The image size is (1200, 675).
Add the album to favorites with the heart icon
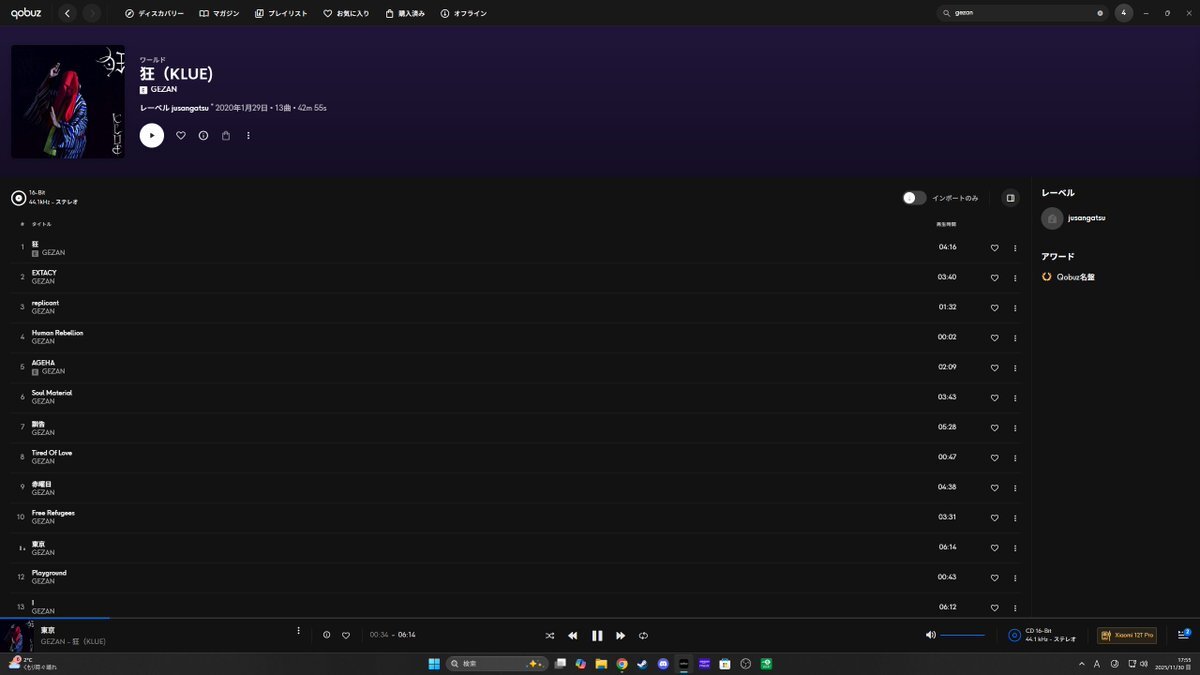181,136
